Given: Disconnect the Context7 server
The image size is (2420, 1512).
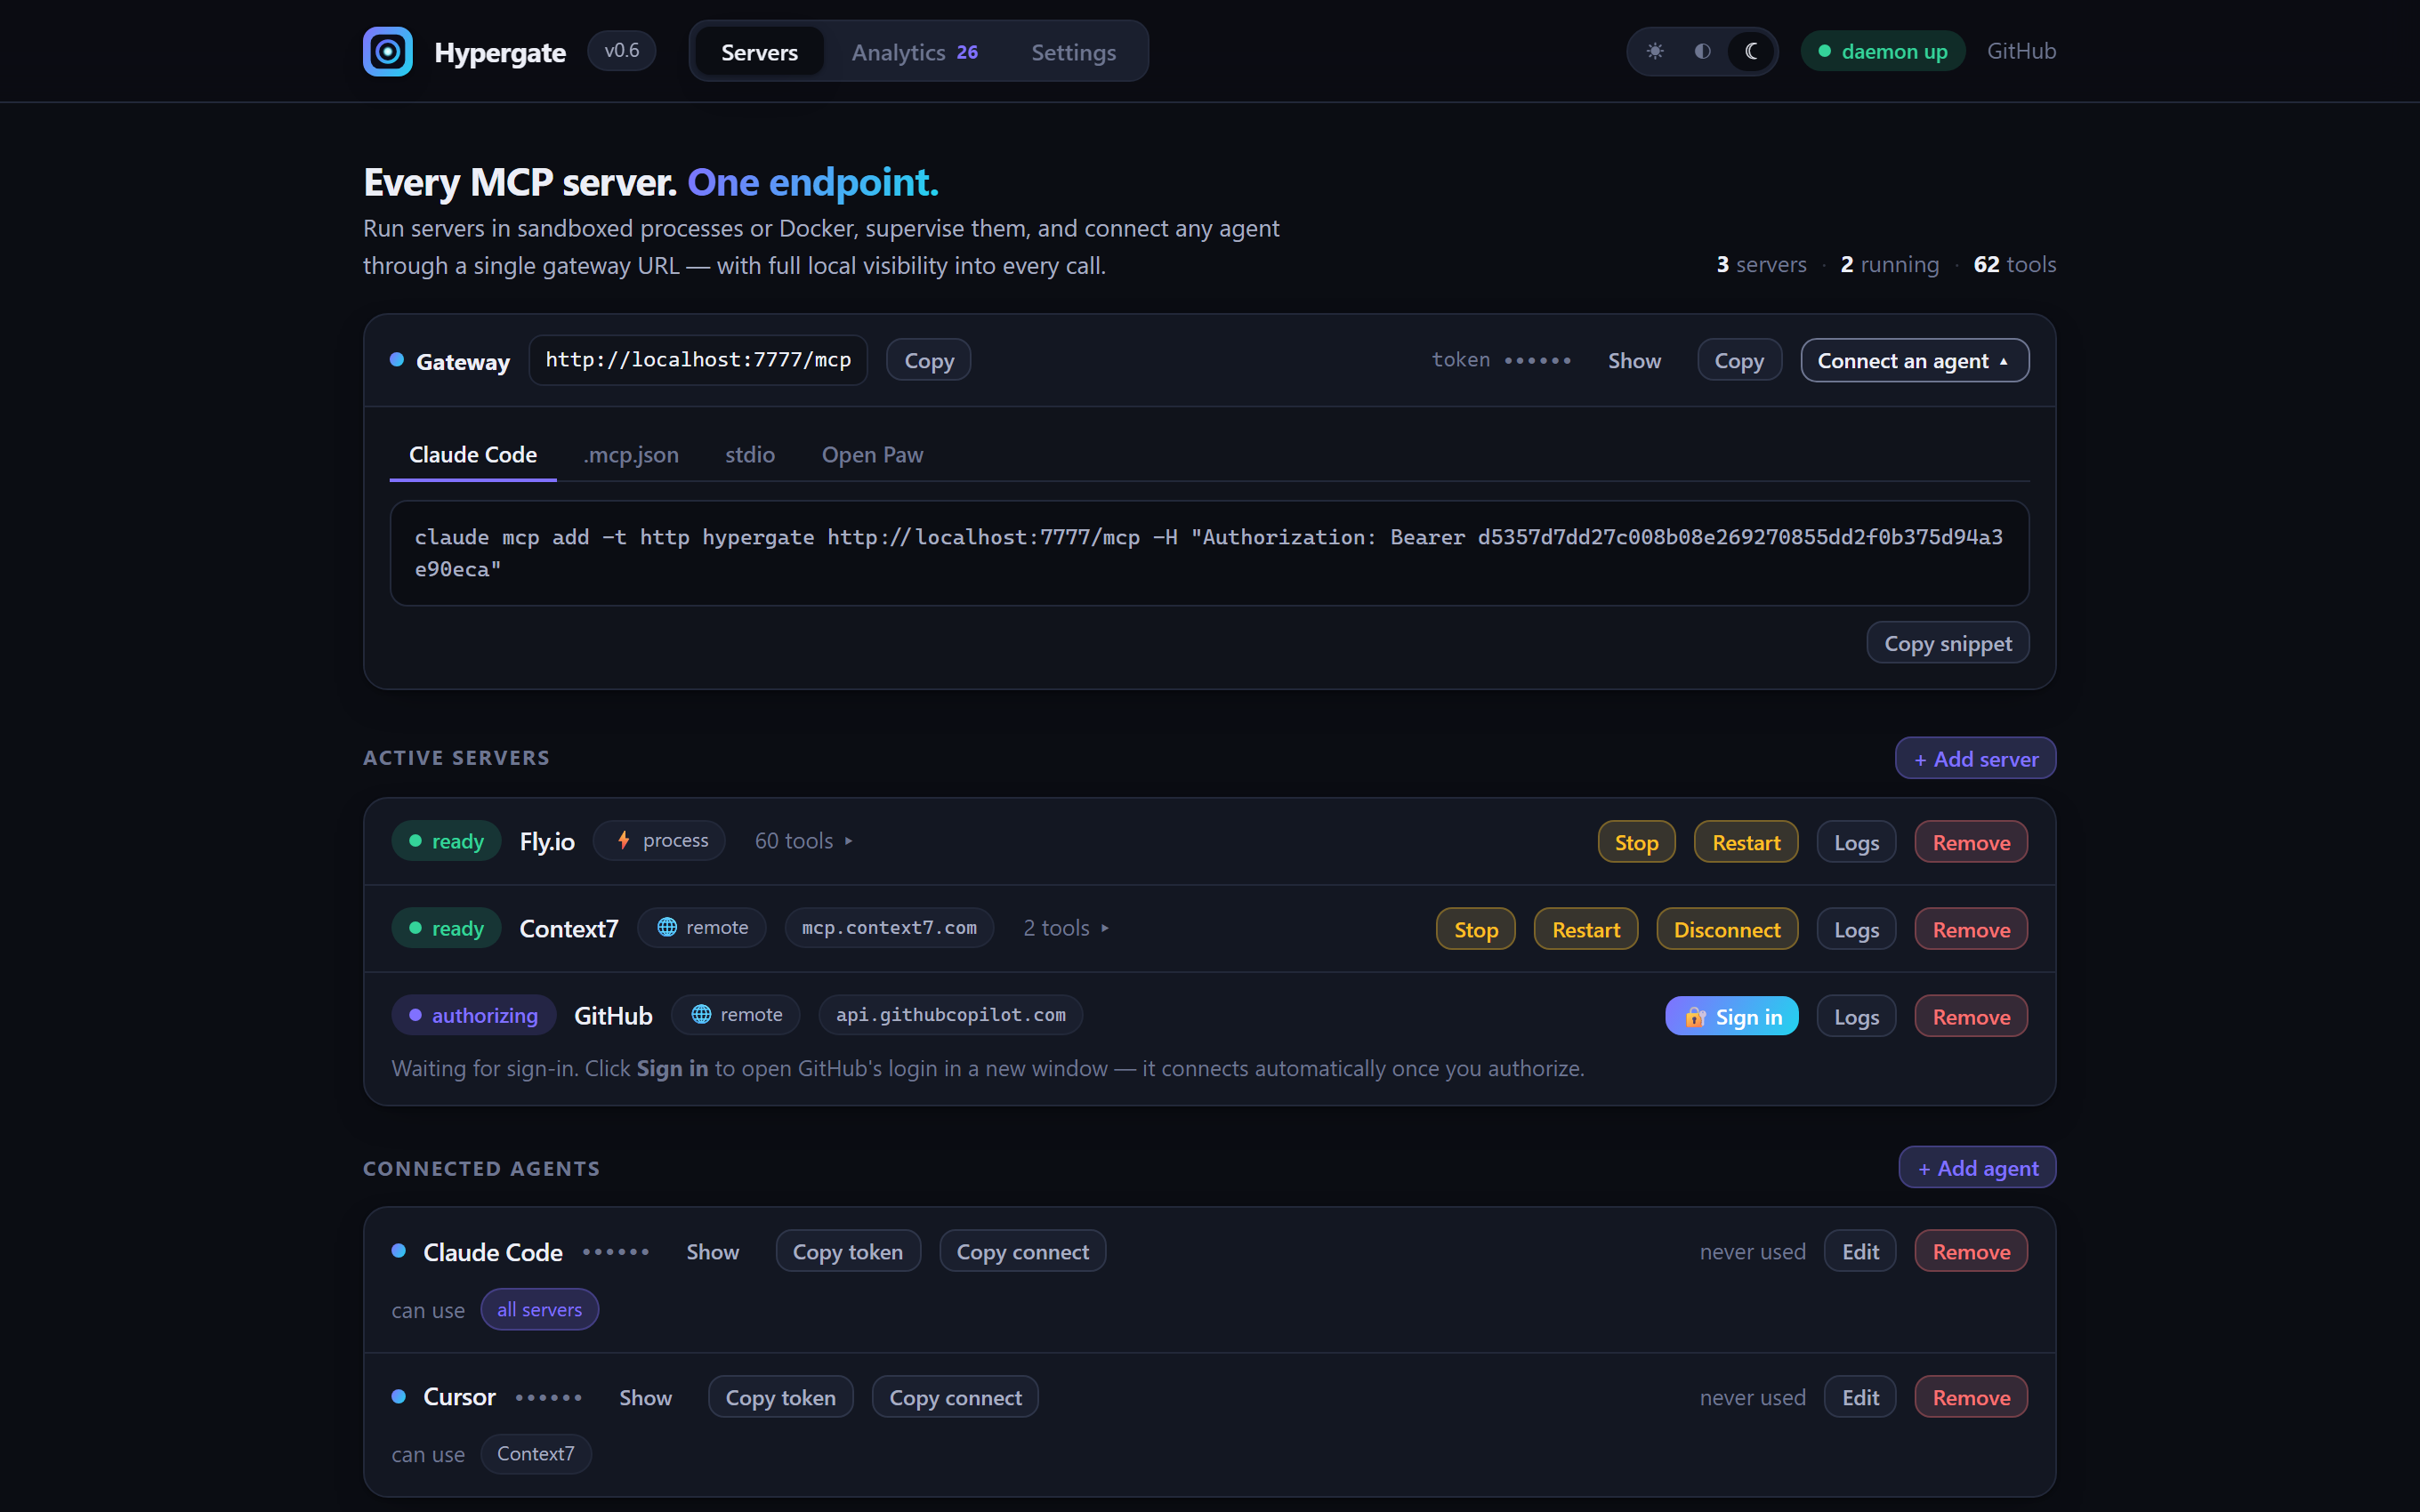Looking at the screenshot, I should 1727,929.
